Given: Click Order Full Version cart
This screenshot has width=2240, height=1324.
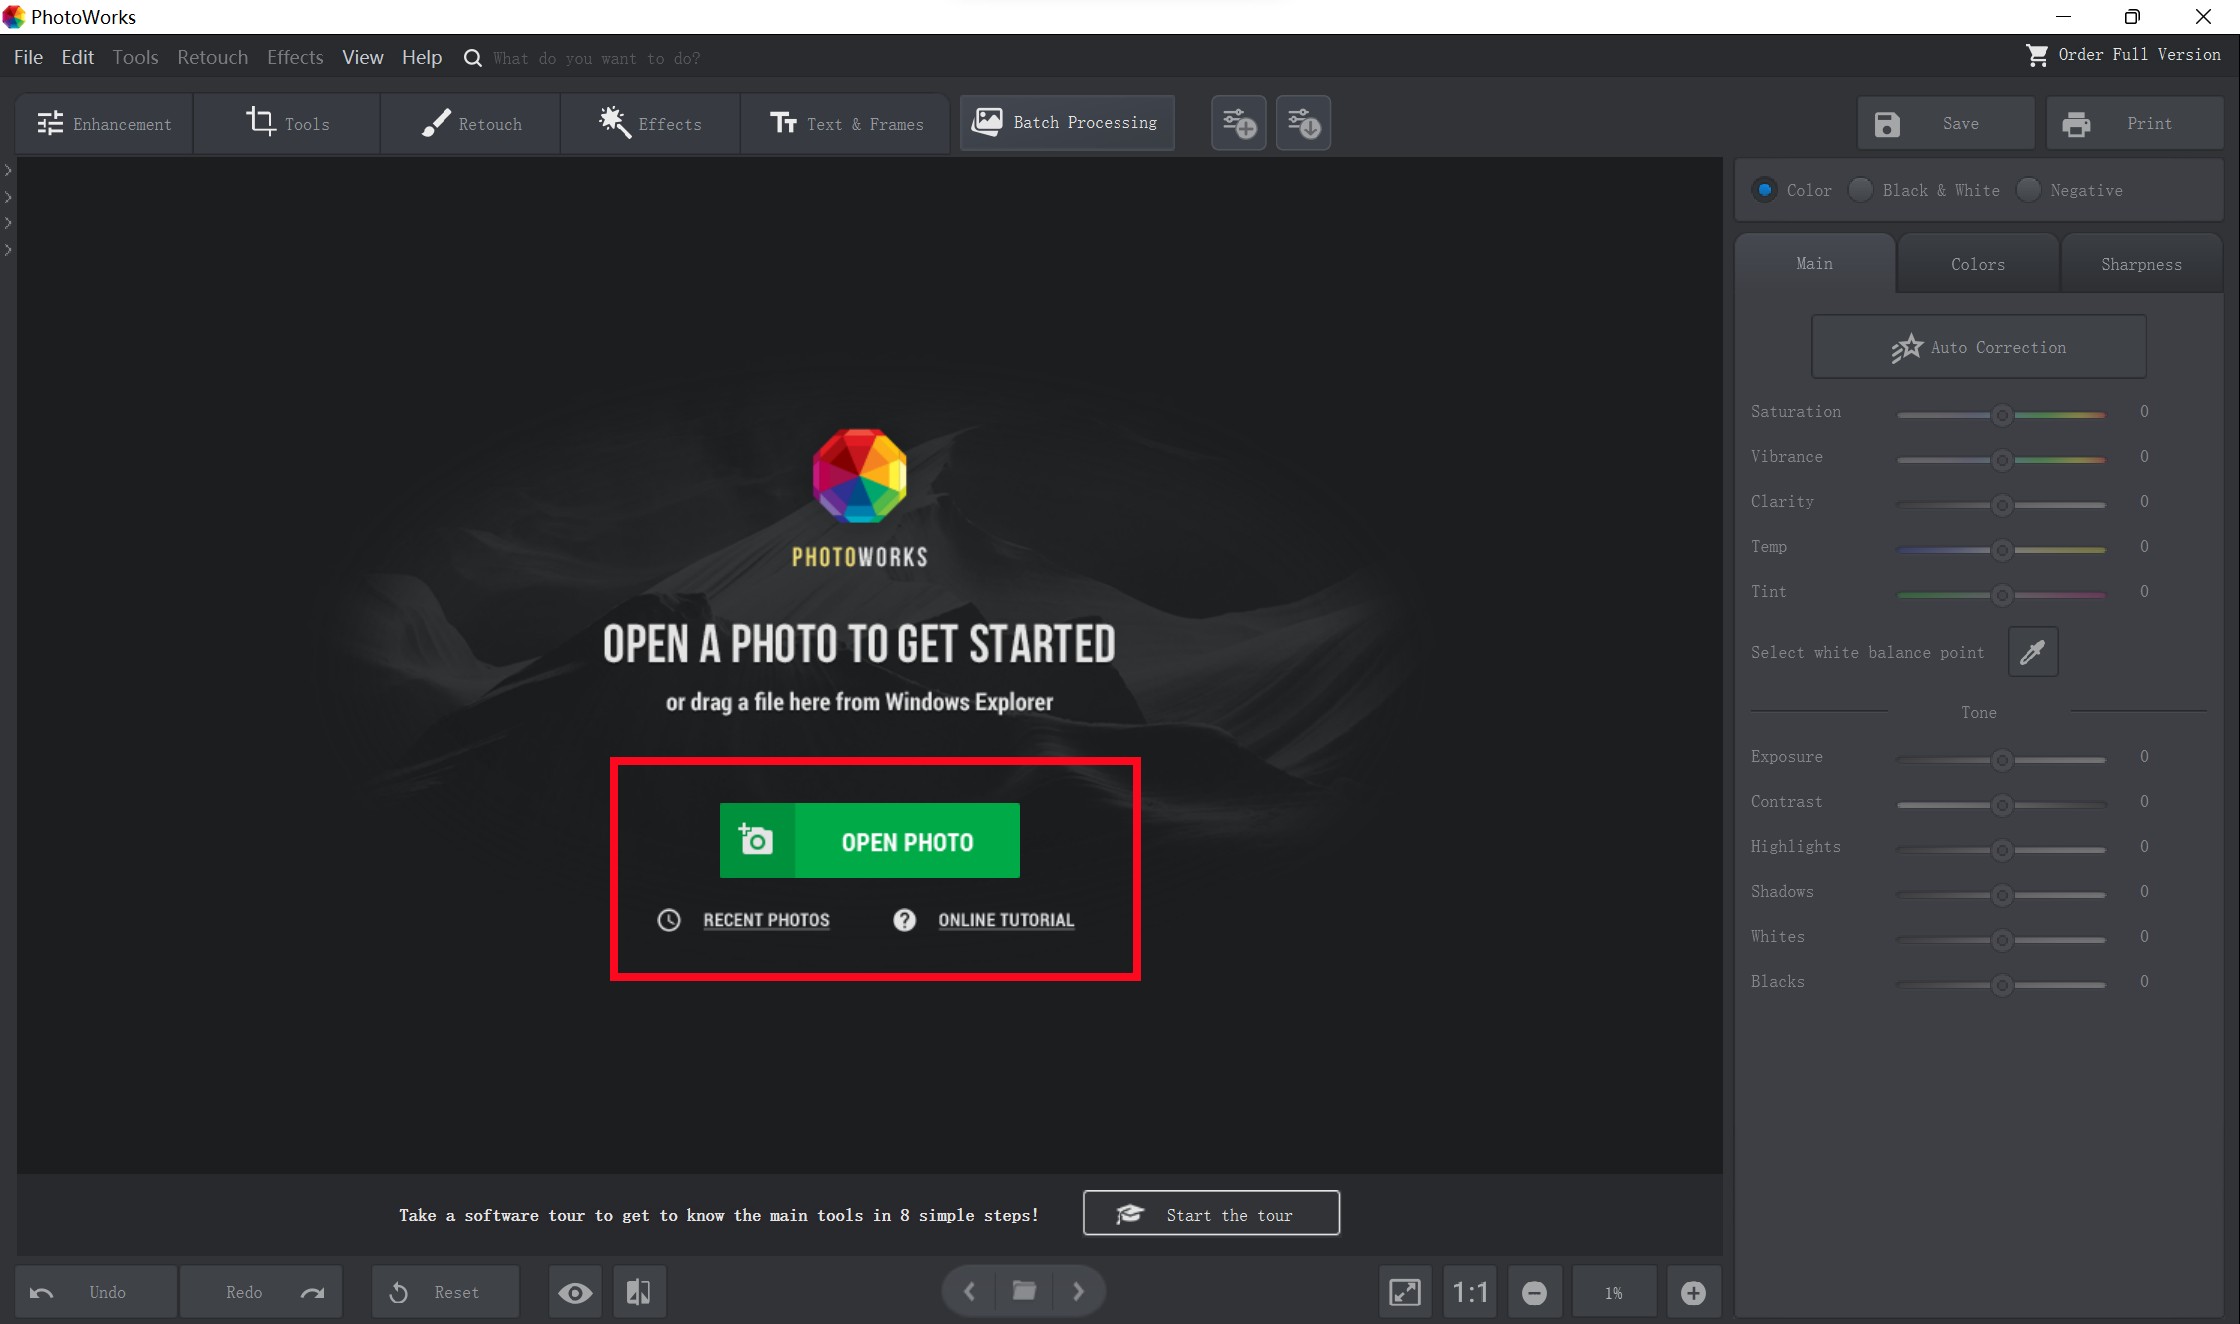Looking at the screenshot, I should click(x=2122, y=55).
